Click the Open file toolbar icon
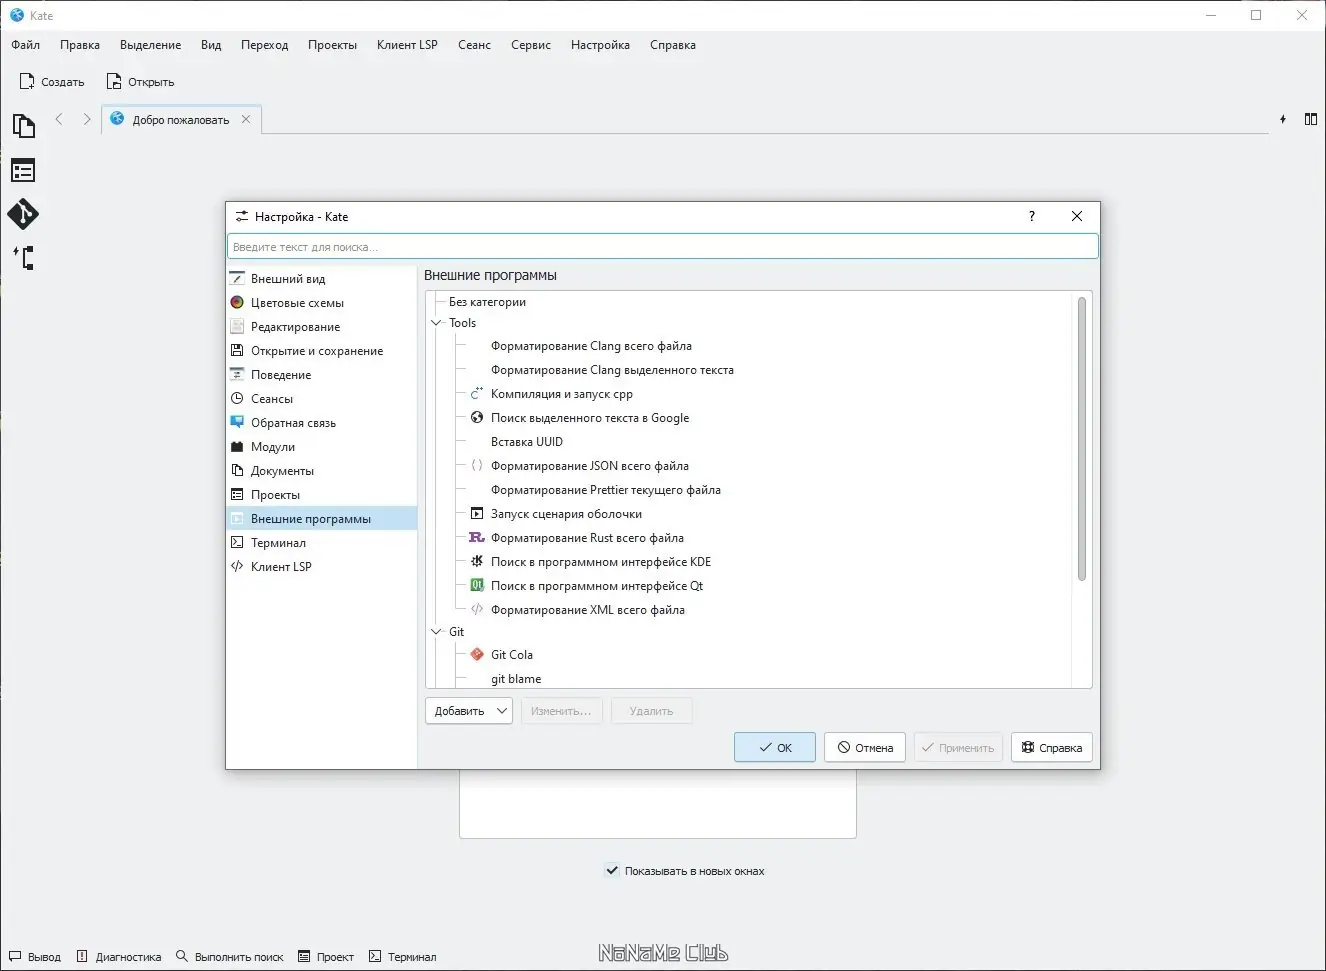The width and height of the screenshot is (1326, 971). tap(114, 81)
